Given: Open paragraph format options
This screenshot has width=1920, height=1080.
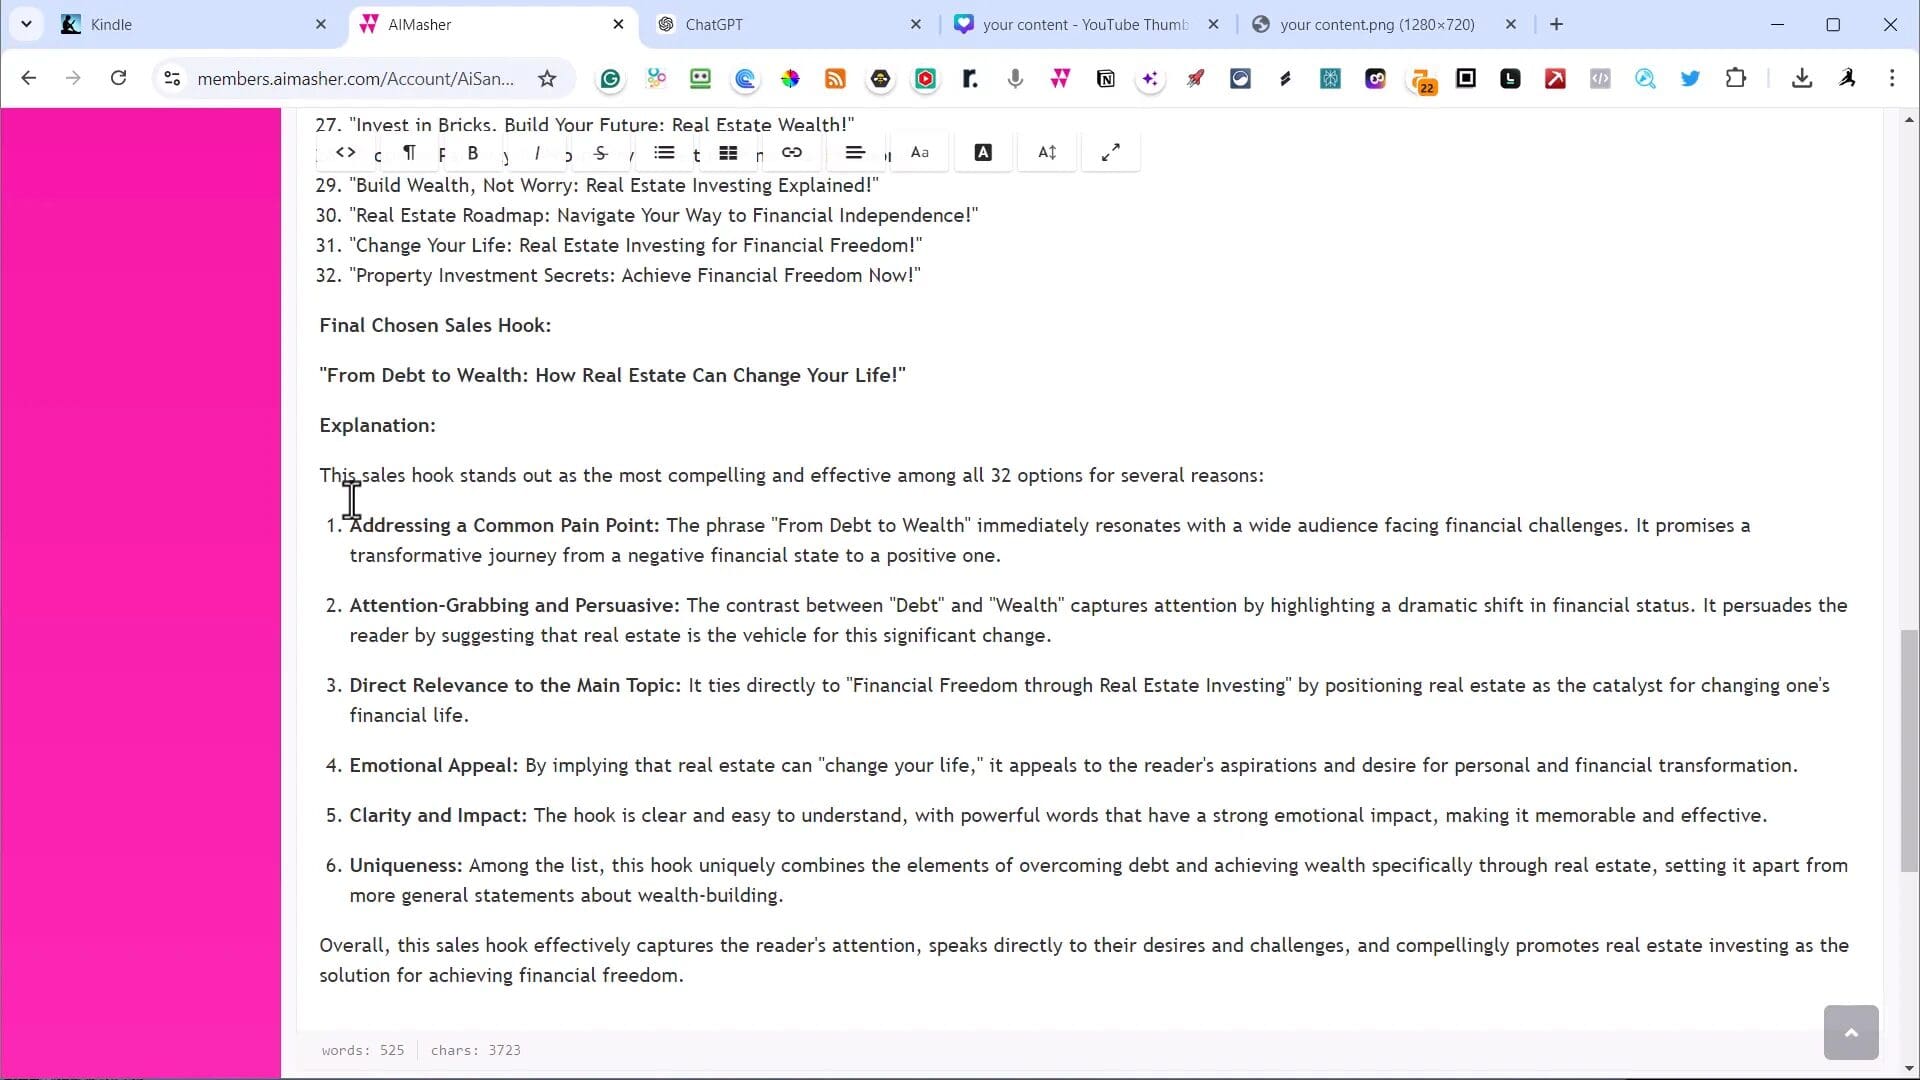Looking at the screenshot, I should coord(409,153).
